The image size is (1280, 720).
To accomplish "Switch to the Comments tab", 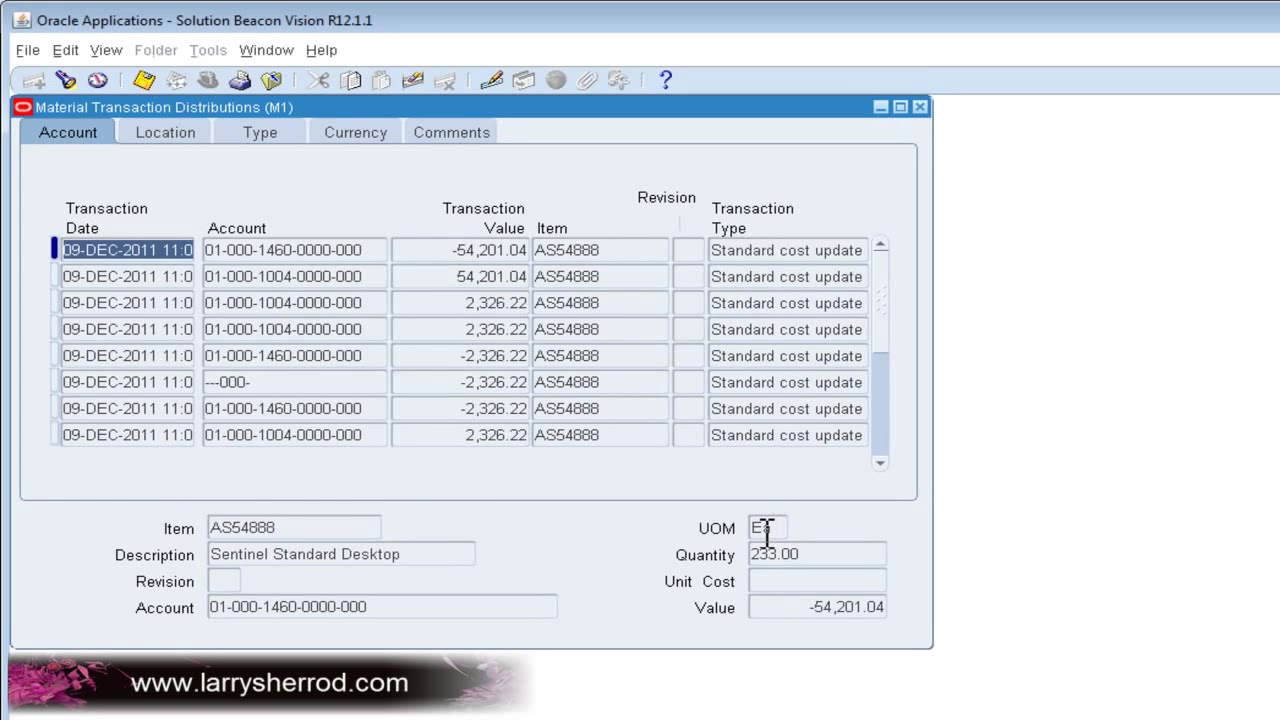I will point(452,132).
